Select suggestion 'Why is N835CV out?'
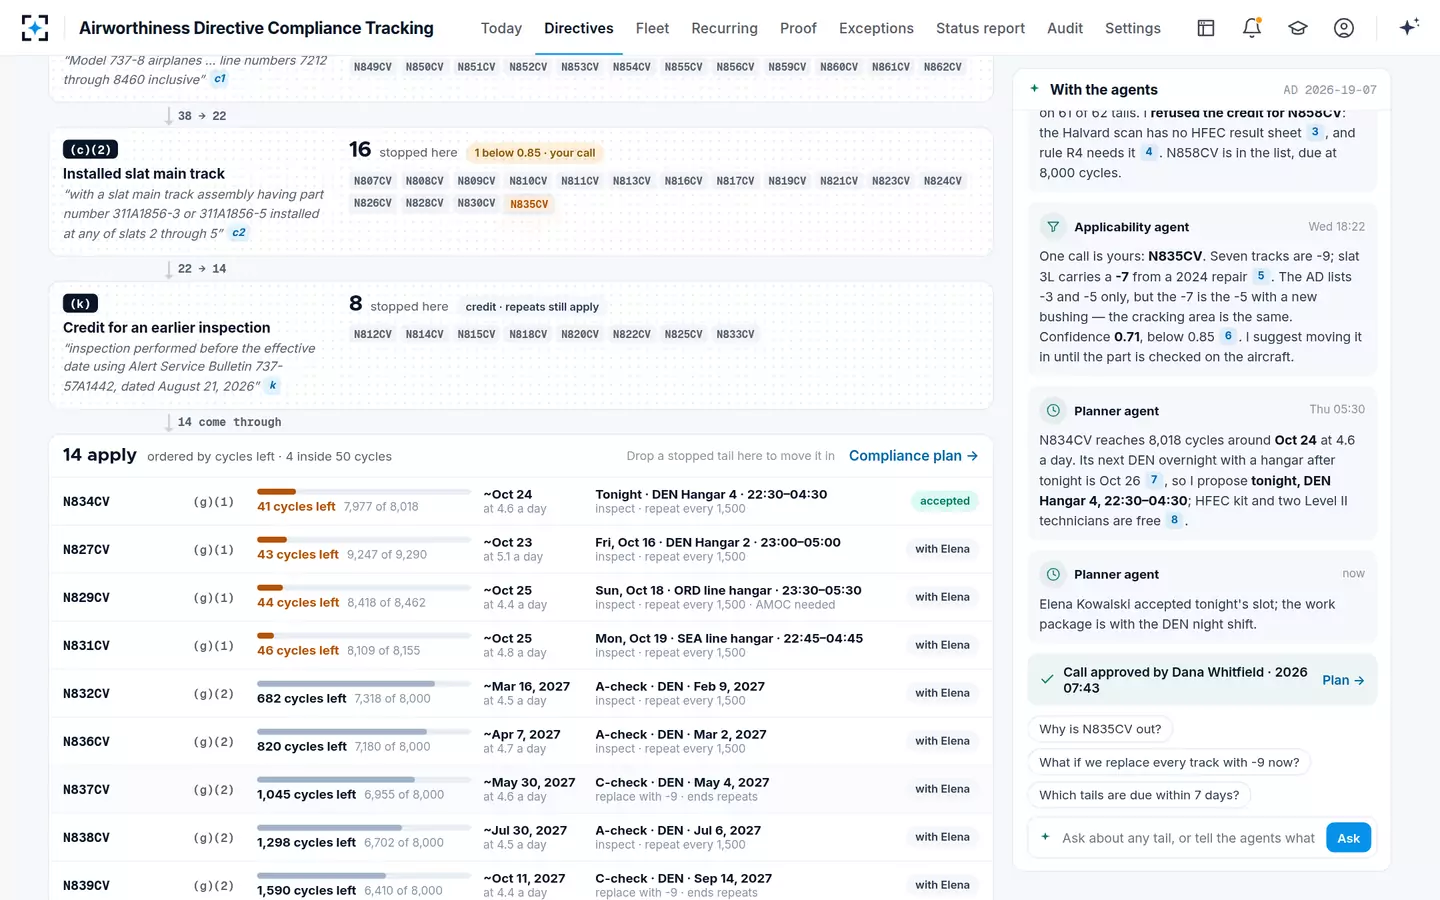The width and height of the screenshot is (1440, 900). click(1100, 729)
